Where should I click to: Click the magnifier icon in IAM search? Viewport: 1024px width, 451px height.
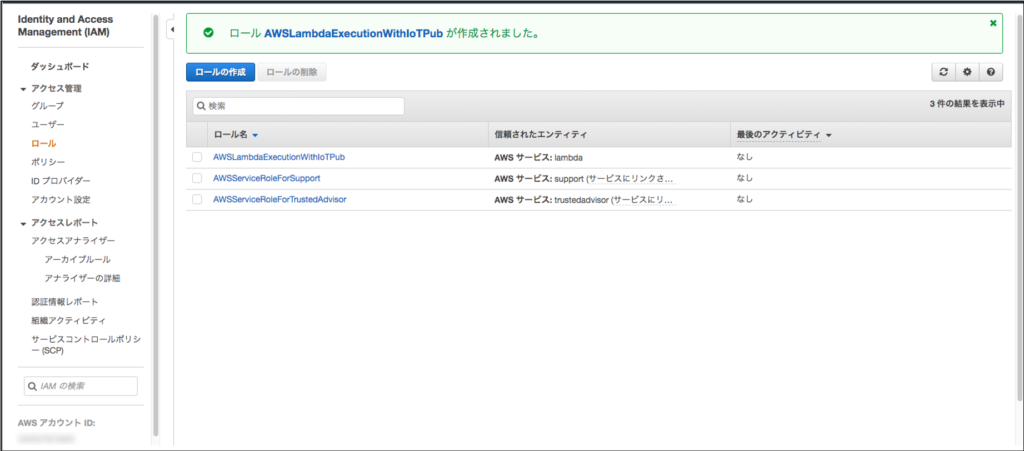[33, 386]
